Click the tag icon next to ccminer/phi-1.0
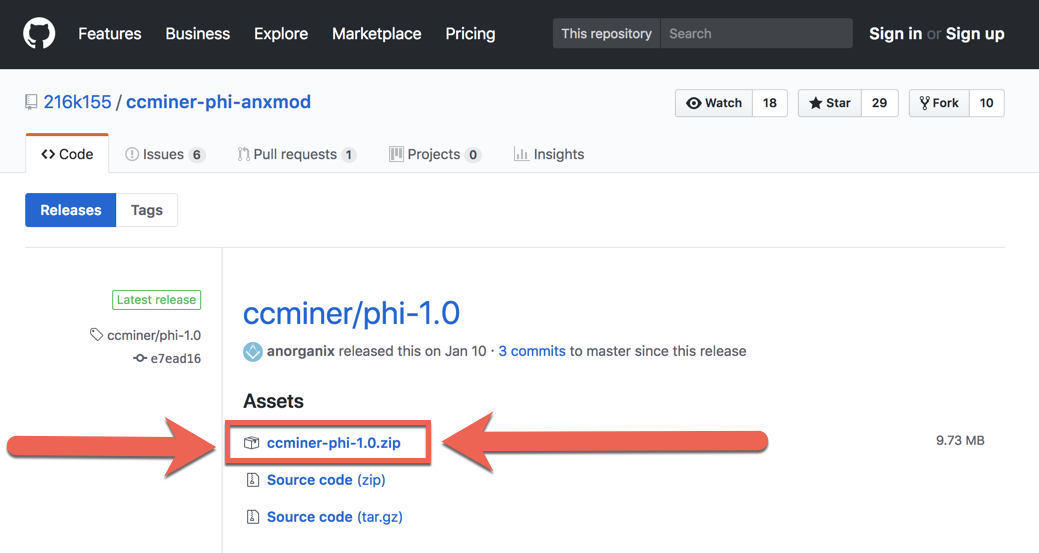The image size is (1039, 553). pos(97,335)
